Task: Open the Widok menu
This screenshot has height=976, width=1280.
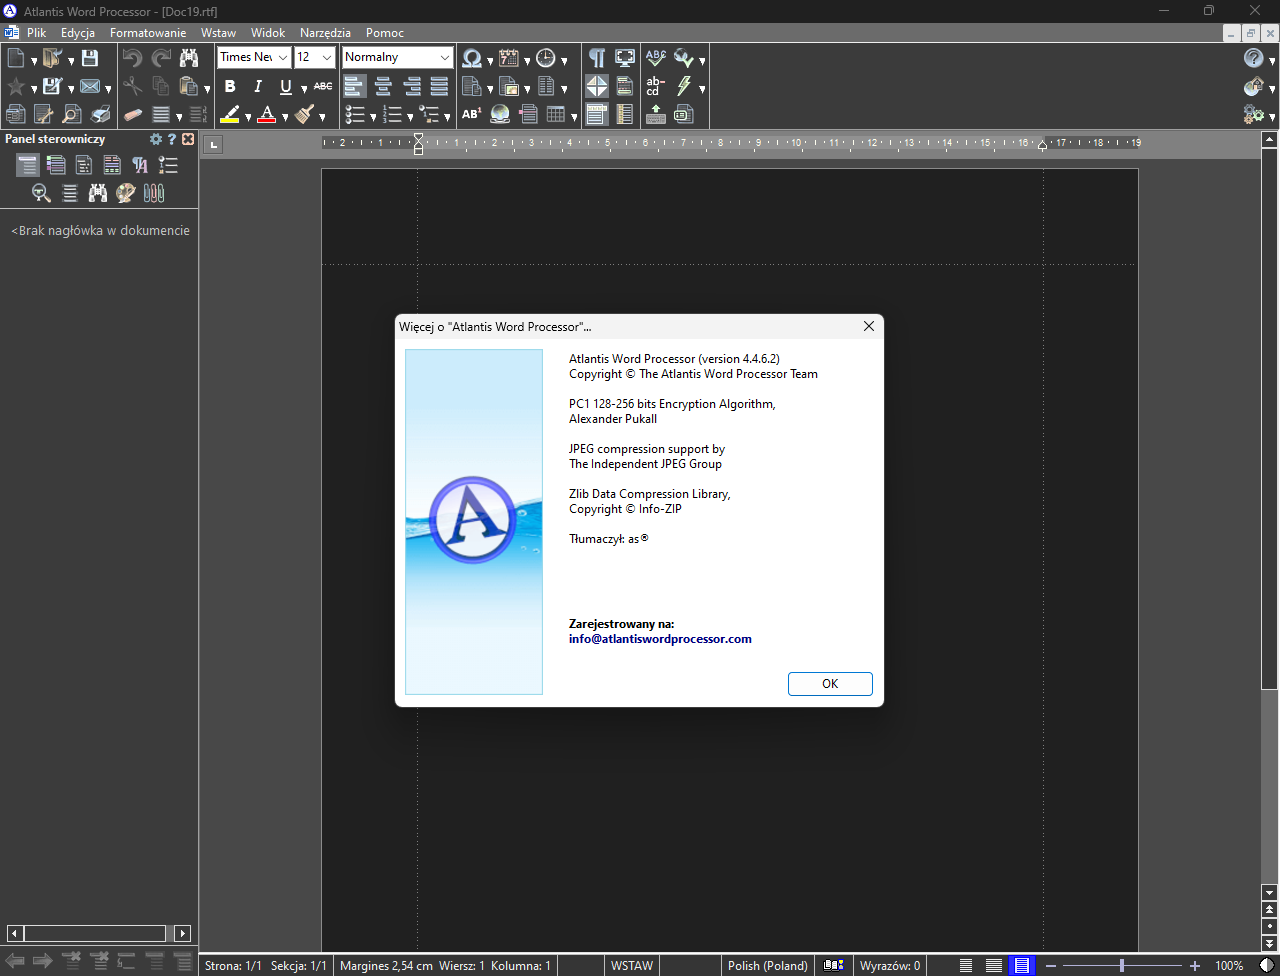Action: click(268, 33)
